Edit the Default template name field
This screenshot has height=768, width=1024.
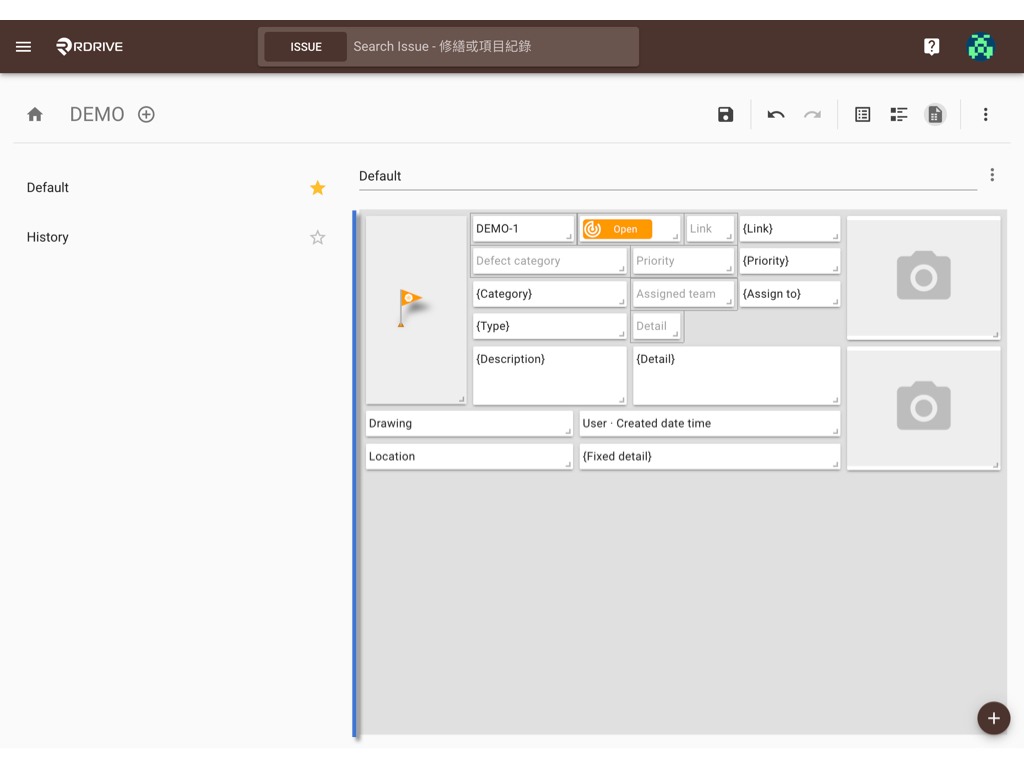pyautogui.click(x=667, y=176)
